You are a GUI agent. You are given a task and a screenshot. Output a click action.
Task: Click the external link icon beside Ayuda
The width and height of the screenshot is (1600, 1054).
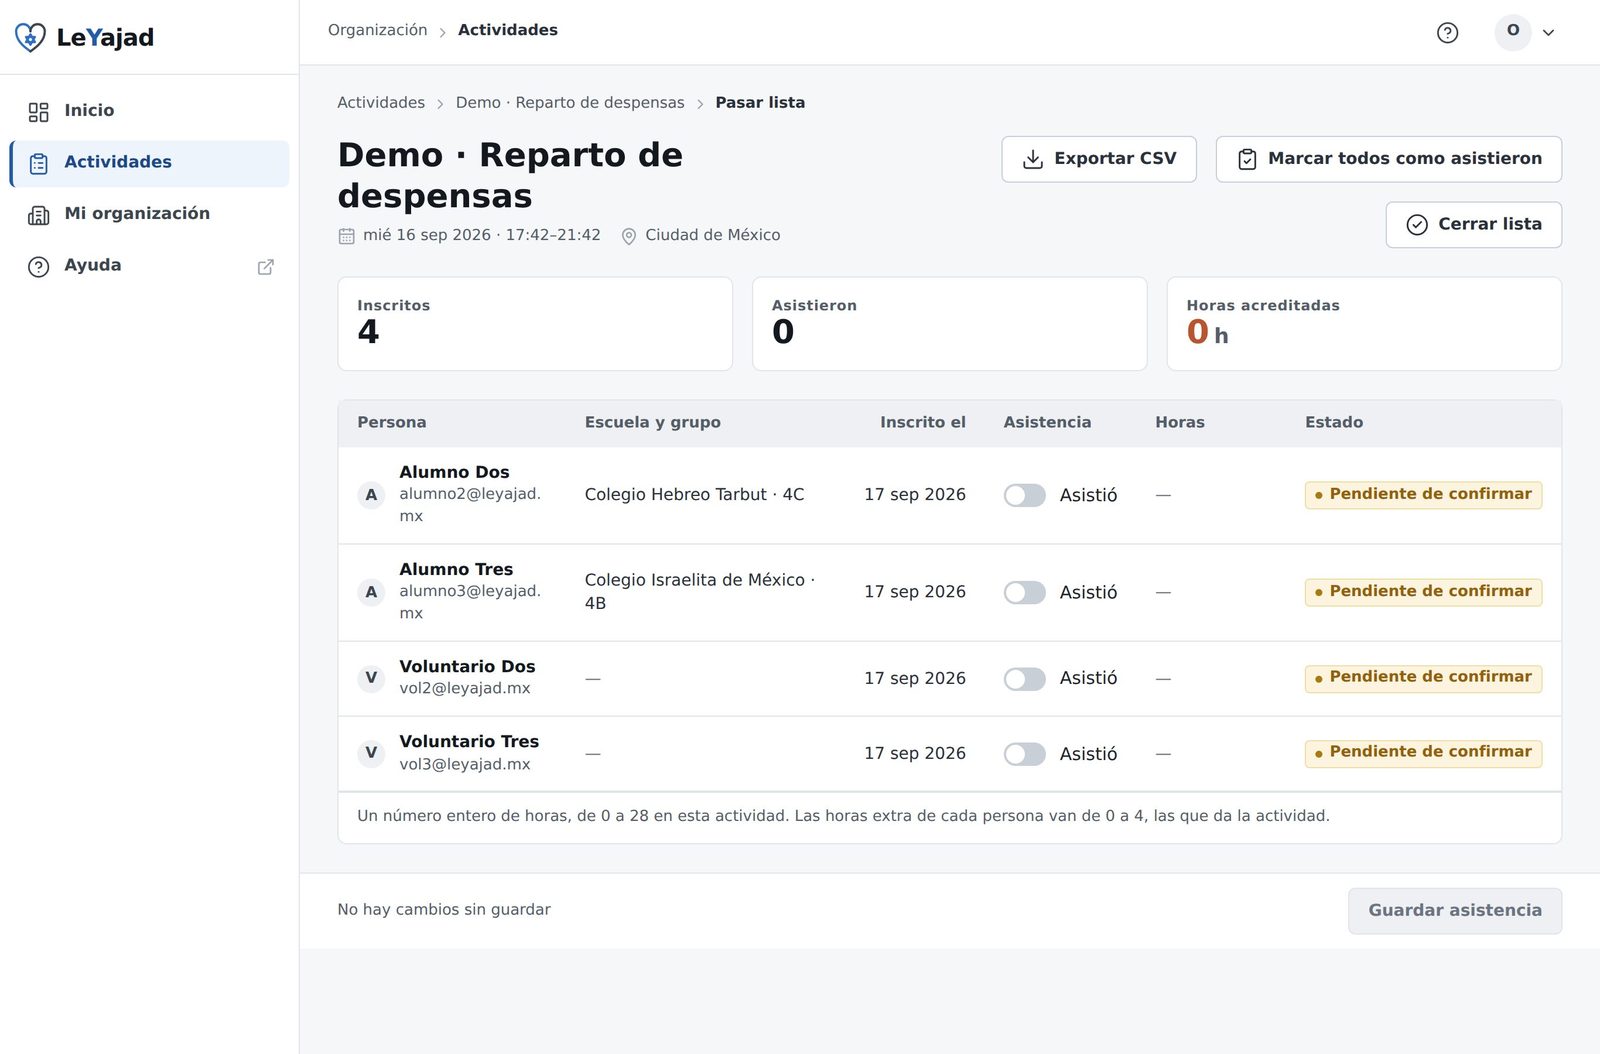click(x=266, y=267)
